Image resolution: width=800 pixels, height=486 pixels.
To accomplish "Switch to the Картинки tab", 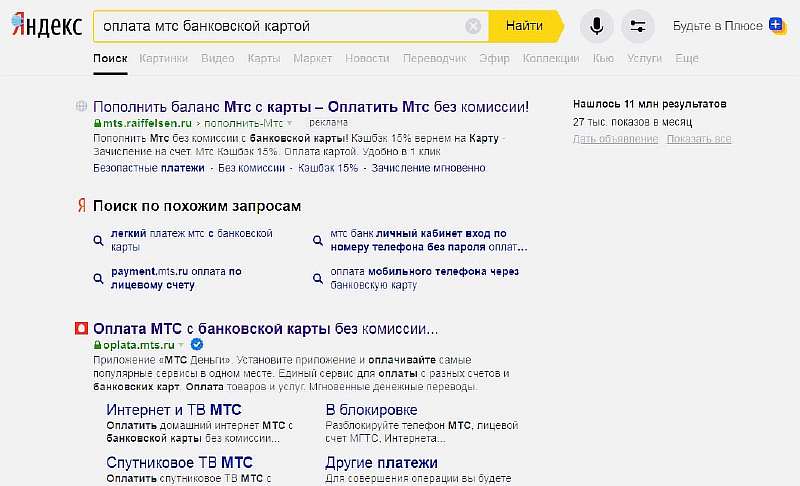I will pos(164,59).
